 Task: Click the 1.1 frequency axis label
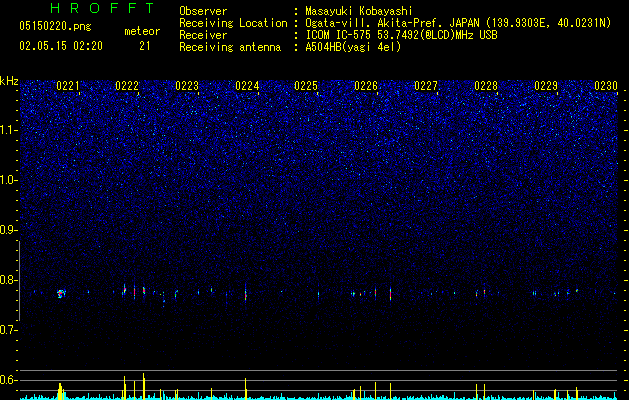tap(9, 130)
